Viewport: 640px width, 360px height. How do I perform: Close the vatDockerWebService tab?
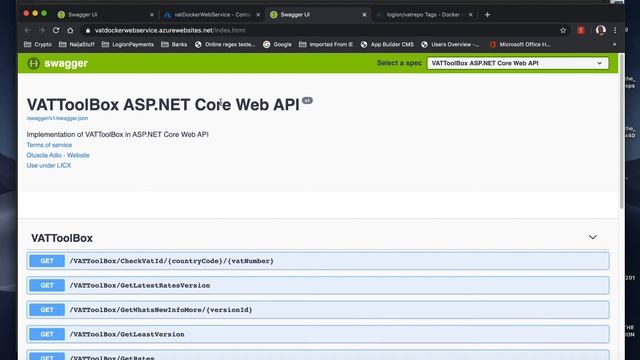[258, 15]
